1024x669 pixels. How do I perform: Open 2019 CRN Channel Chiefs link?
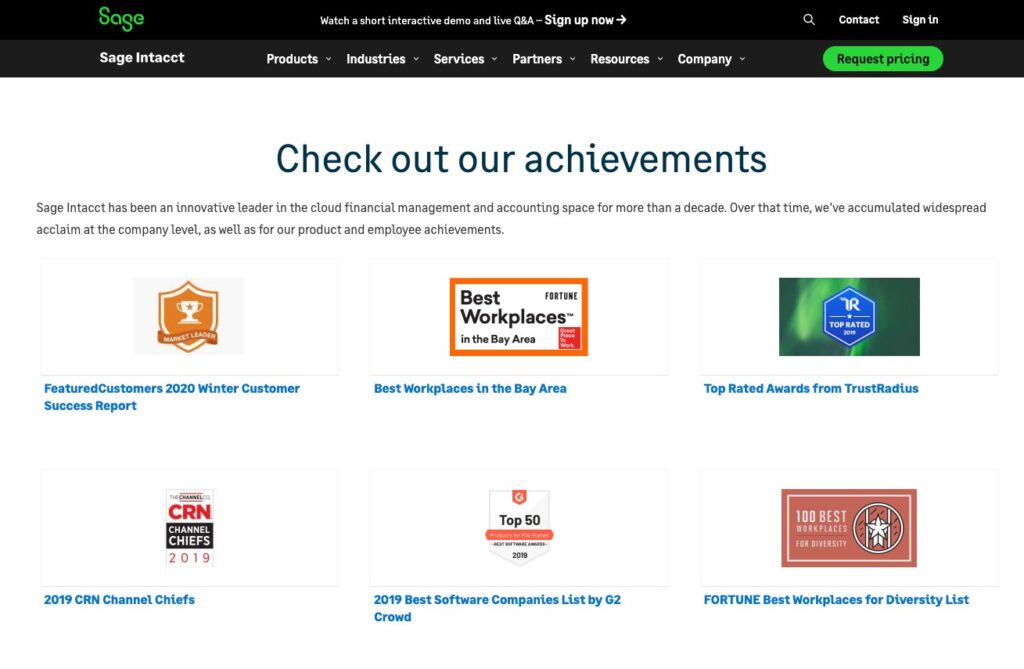click(x=119, y=599)
